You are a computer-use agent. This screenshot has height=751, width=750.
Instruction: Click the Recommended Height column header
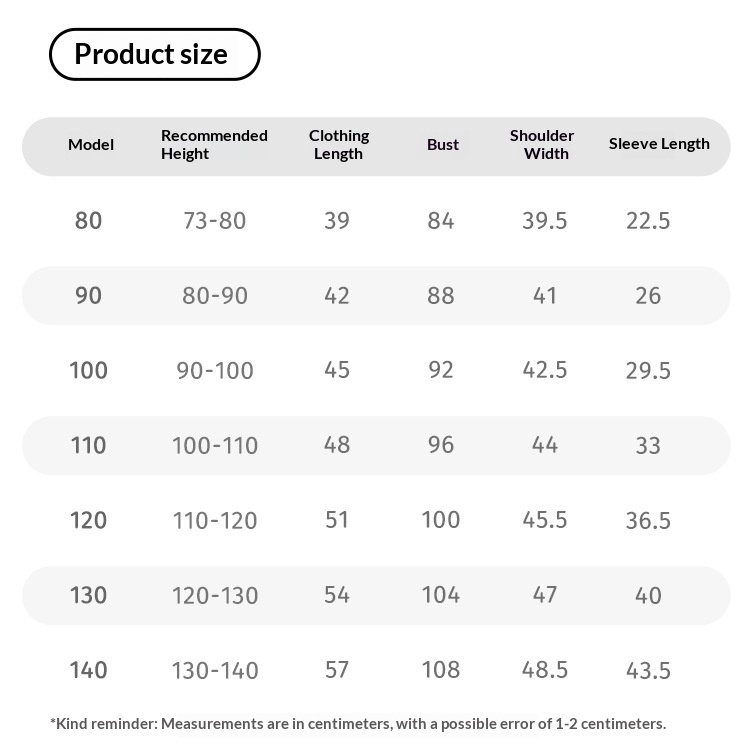[214, 145]
